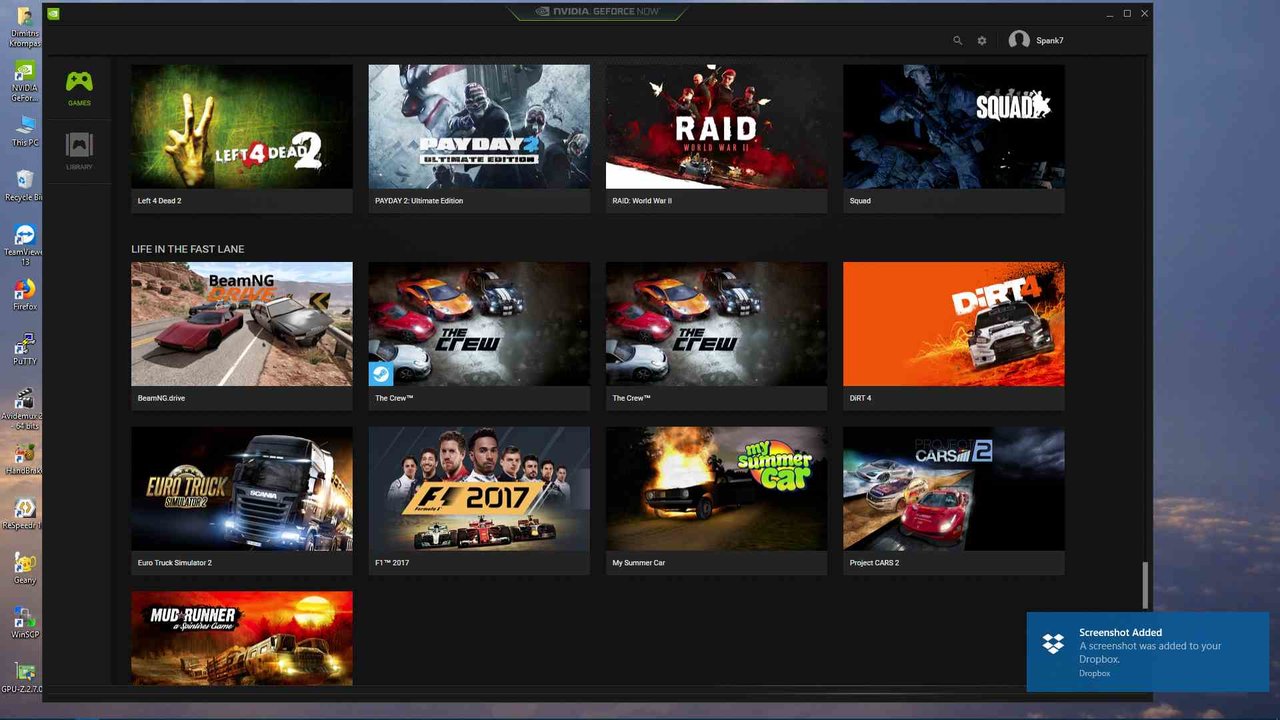Open the Dropbox 'Screenshot Added' notification

pyautogui.click(x=1148, y=652)
